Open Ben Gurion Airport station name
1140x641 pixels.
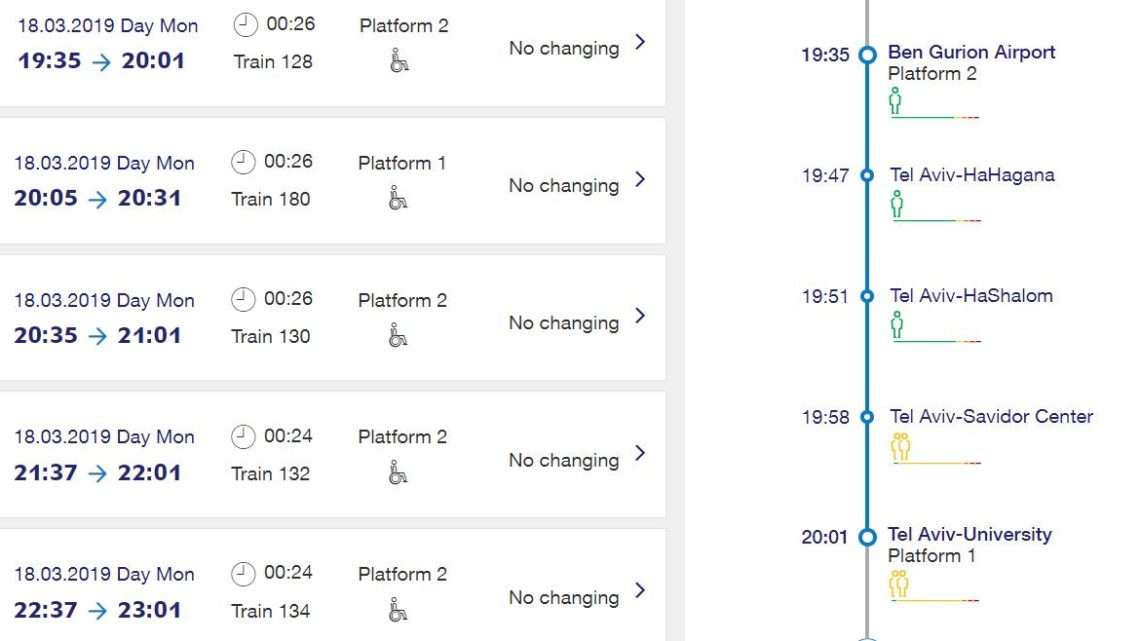[971, 52]
